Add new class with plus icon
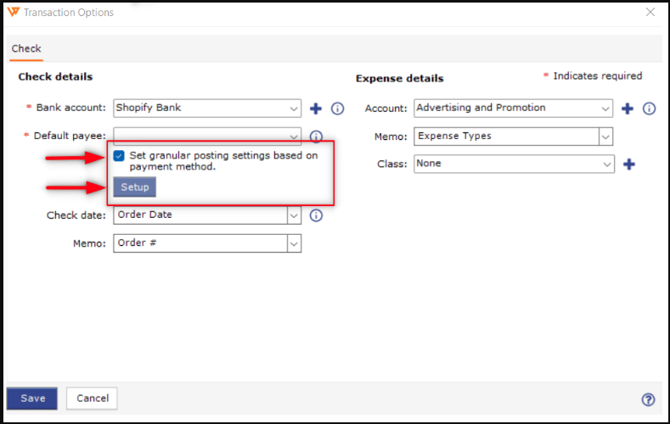Image resolution: width=670 pixels, height=424 pixels. point(628,164)
